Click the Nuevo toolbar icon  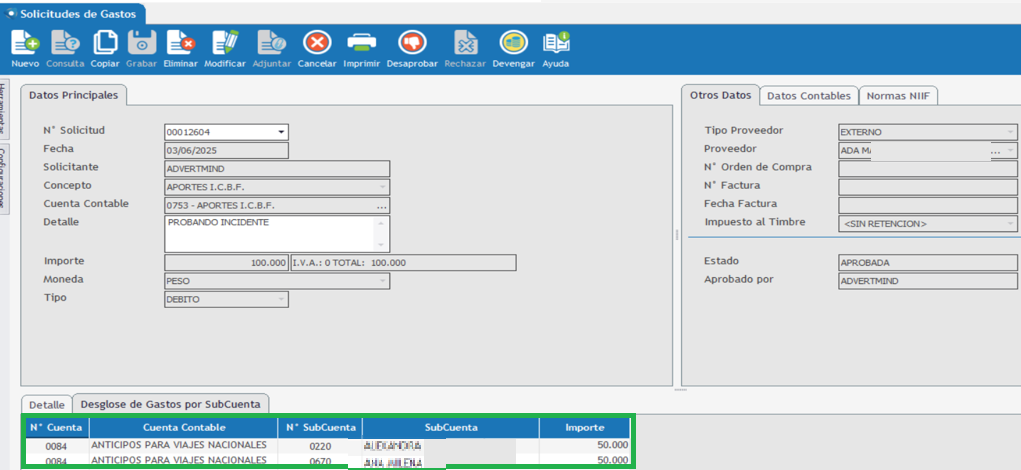pyautogui.click(x=25, y=43)
